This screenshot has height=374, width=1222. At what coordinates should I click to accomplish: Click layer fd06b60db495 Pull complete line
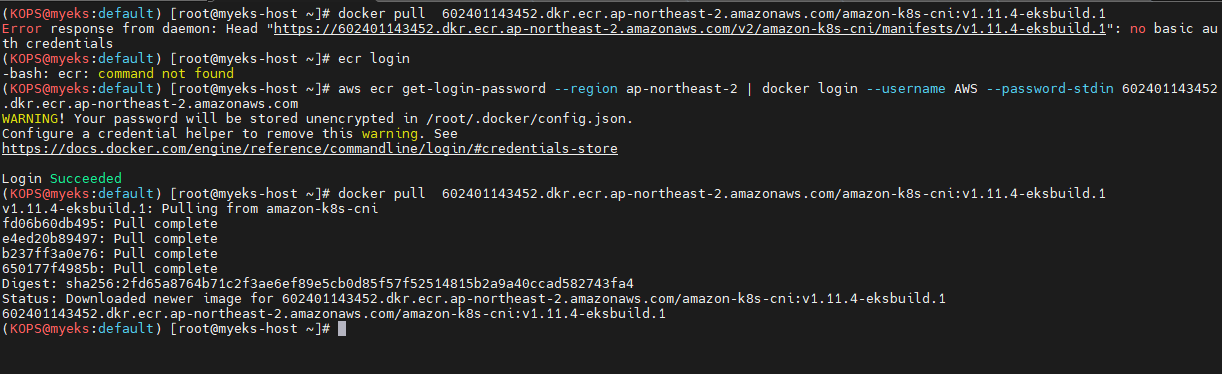click(110, 223)
